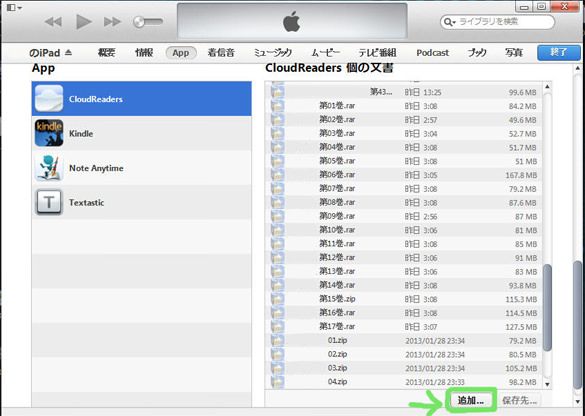Image resolution: width=585 pixels, height=416 pixels.
Task: Click the file icon for 第07巻.rar
Action: click(x=278, y=189)
